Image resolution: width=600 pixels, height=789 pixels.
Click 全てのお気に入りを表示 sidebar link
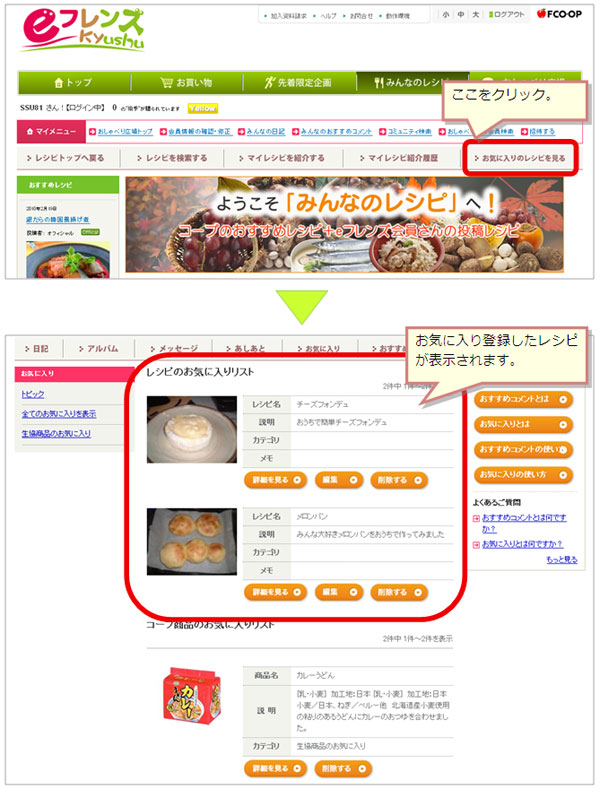click(x=59, y=414)
